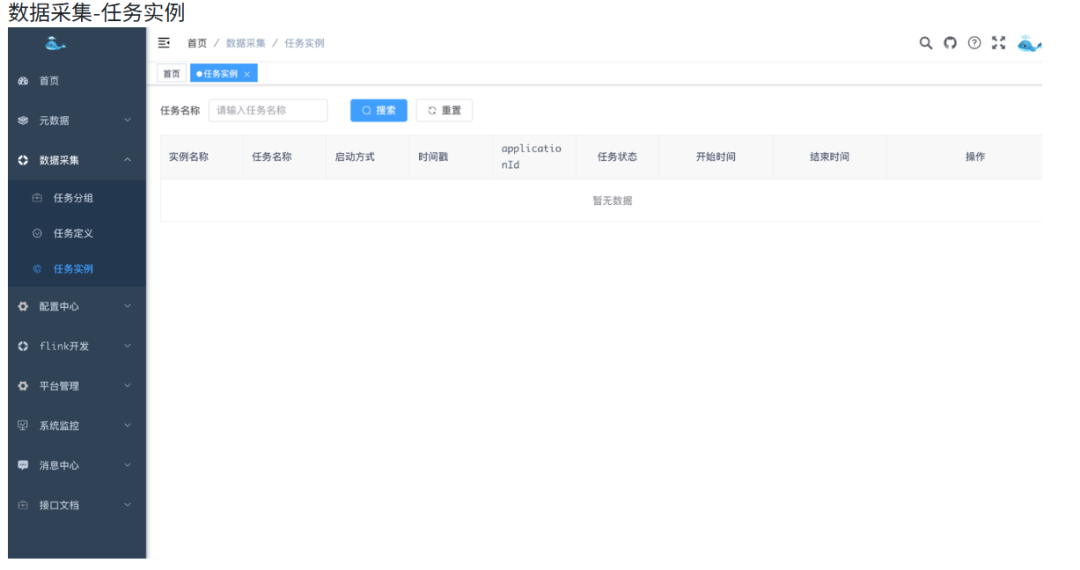Click the 任务分组 briefcase icon
This screenshot has width=1080, height=570.
(37, 198)
